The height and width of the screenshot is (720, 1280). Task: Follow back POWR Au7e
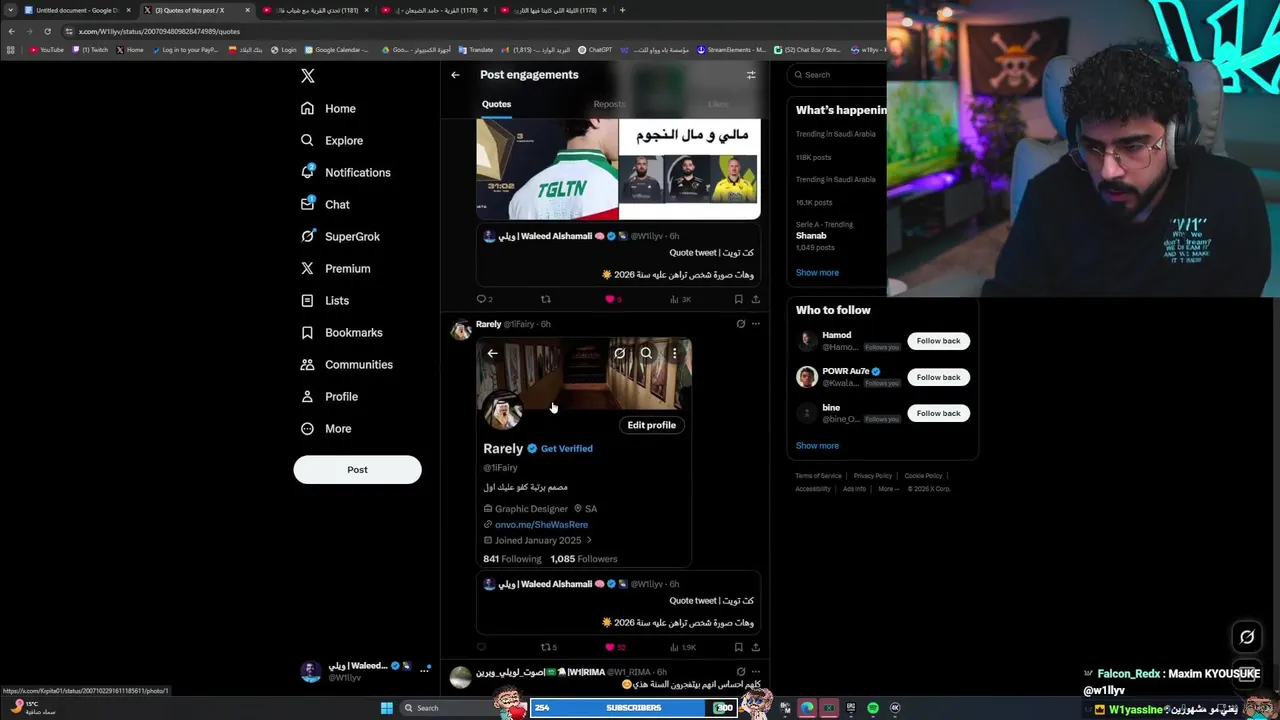pyautogui.click(x=938, y=377)
